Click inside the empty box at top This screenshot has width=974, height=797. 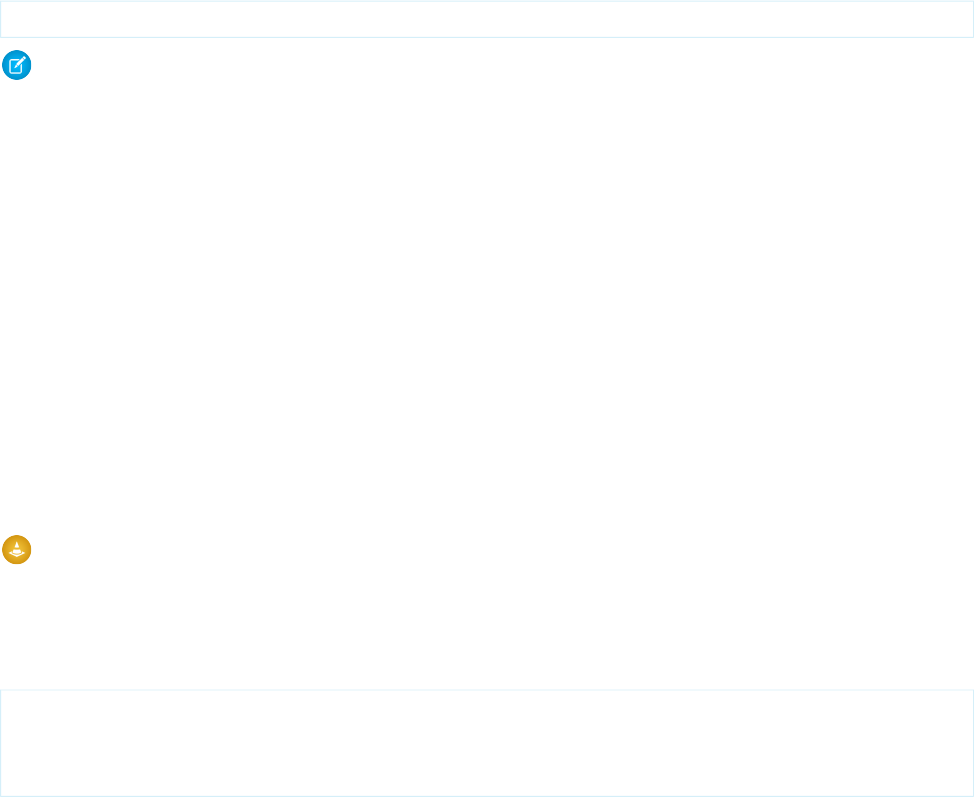pos(487,19)
